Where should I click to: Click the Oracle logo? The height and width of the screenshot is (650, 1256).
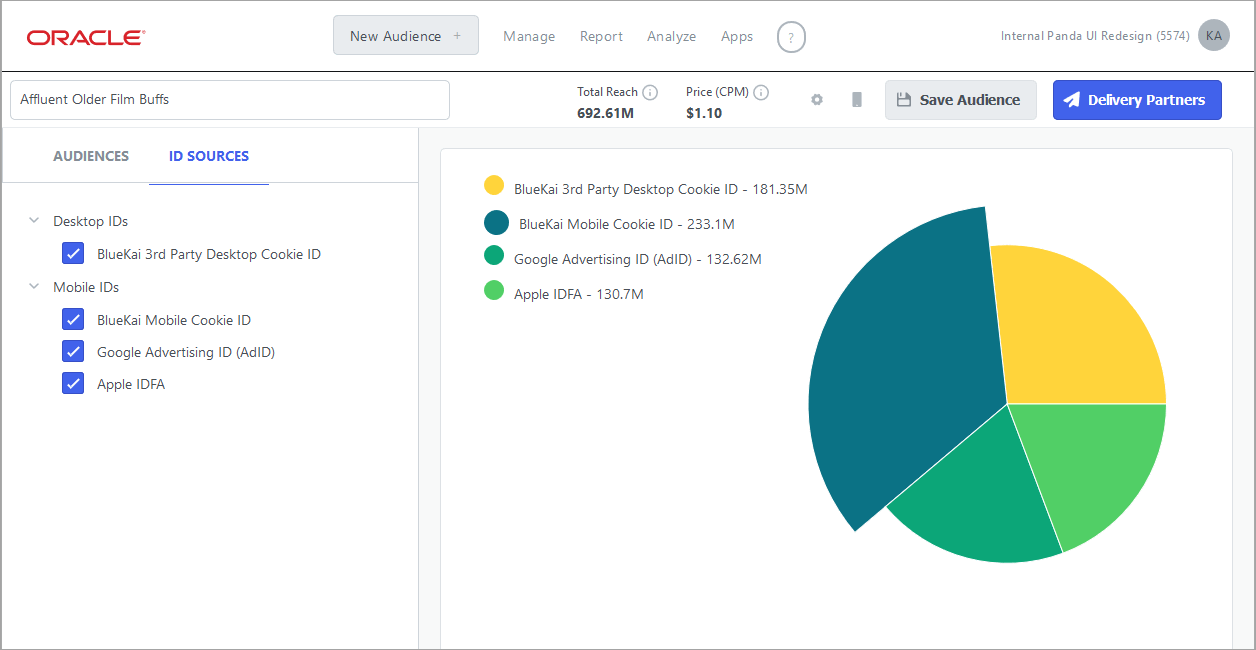point(86,37)
